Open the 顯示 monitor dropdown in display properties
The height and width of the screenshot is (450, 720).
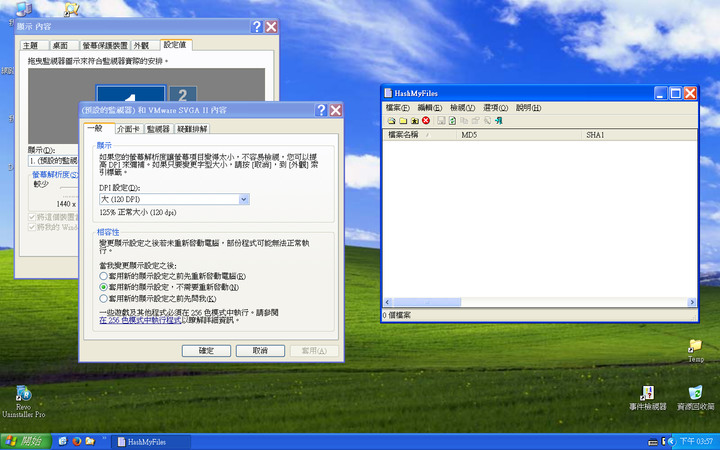[53, 161]
